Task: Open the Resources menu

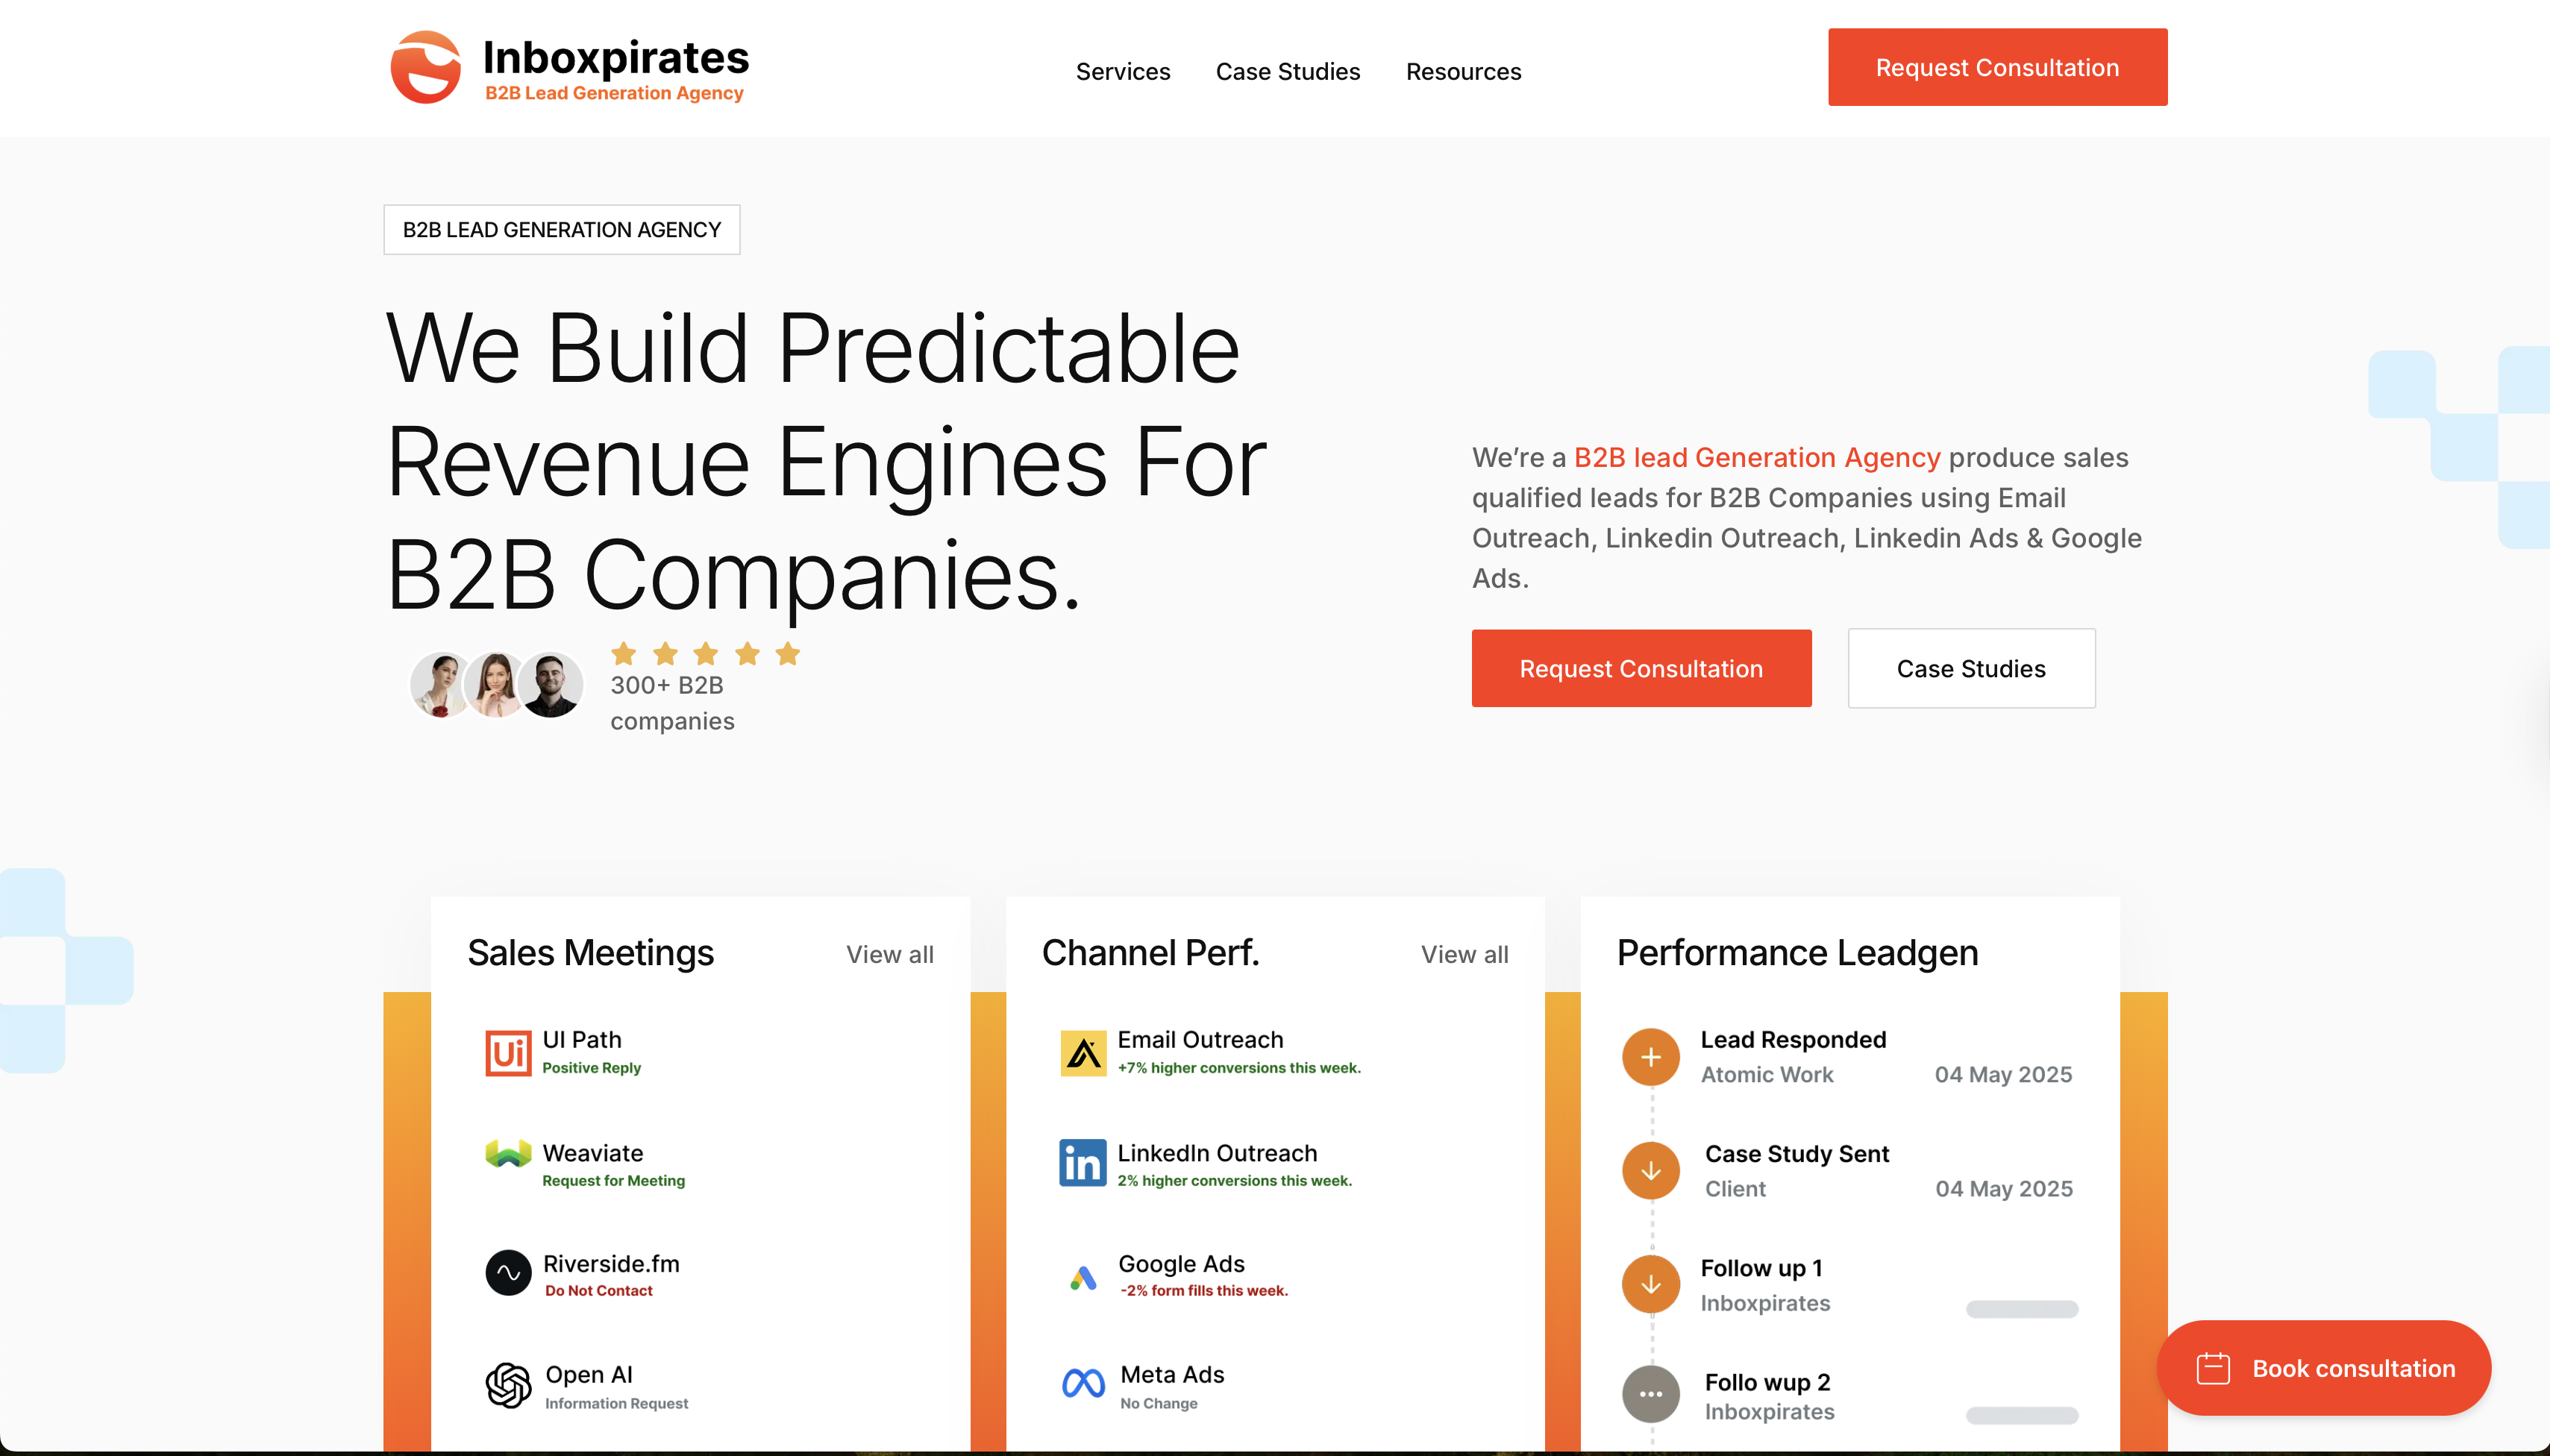Action: pyautogui.click(x=1463, y=72)
